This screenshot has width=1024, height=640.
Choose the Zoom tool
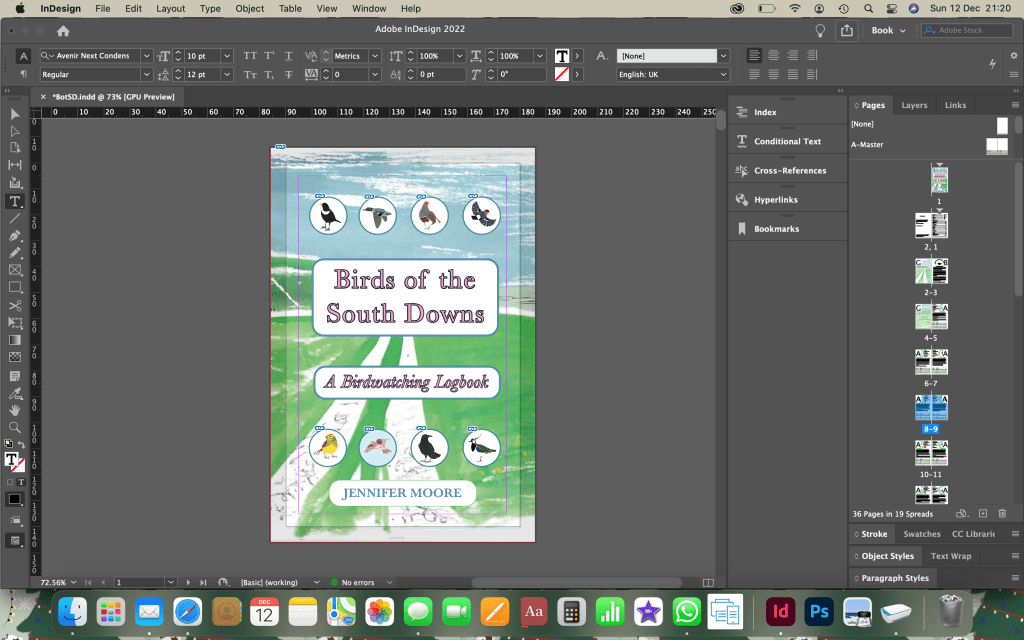15,427
